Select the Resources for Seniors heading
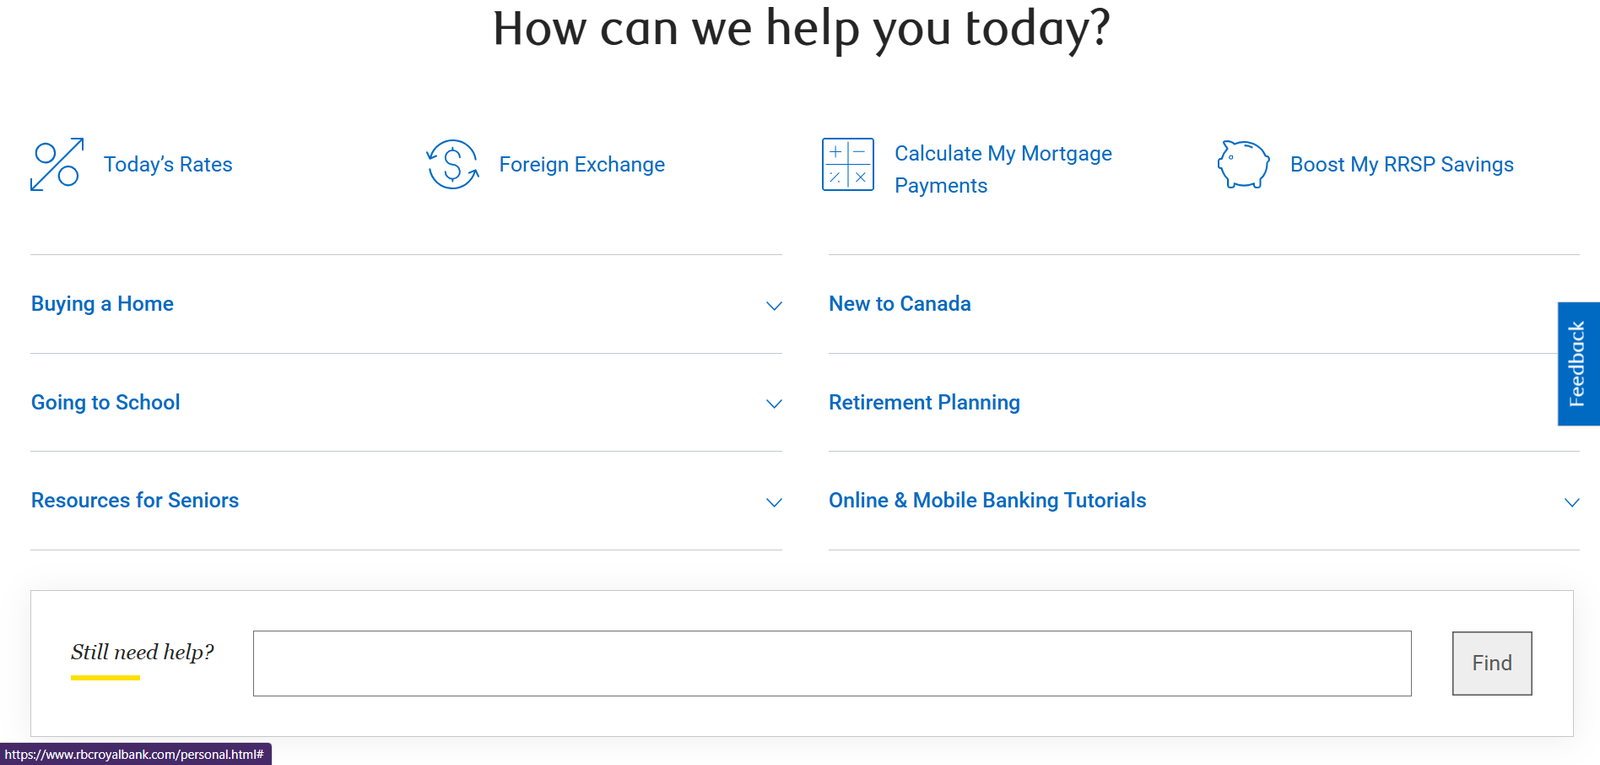The image size is (1600, 765). click(135, 500)
